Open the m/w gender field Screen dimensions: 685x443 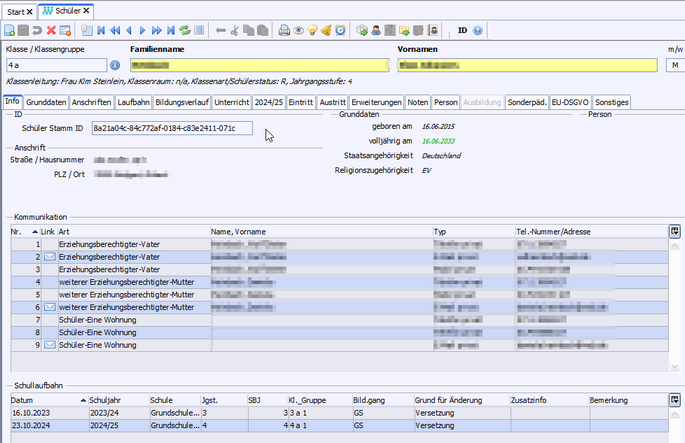[x=673, y=66]
